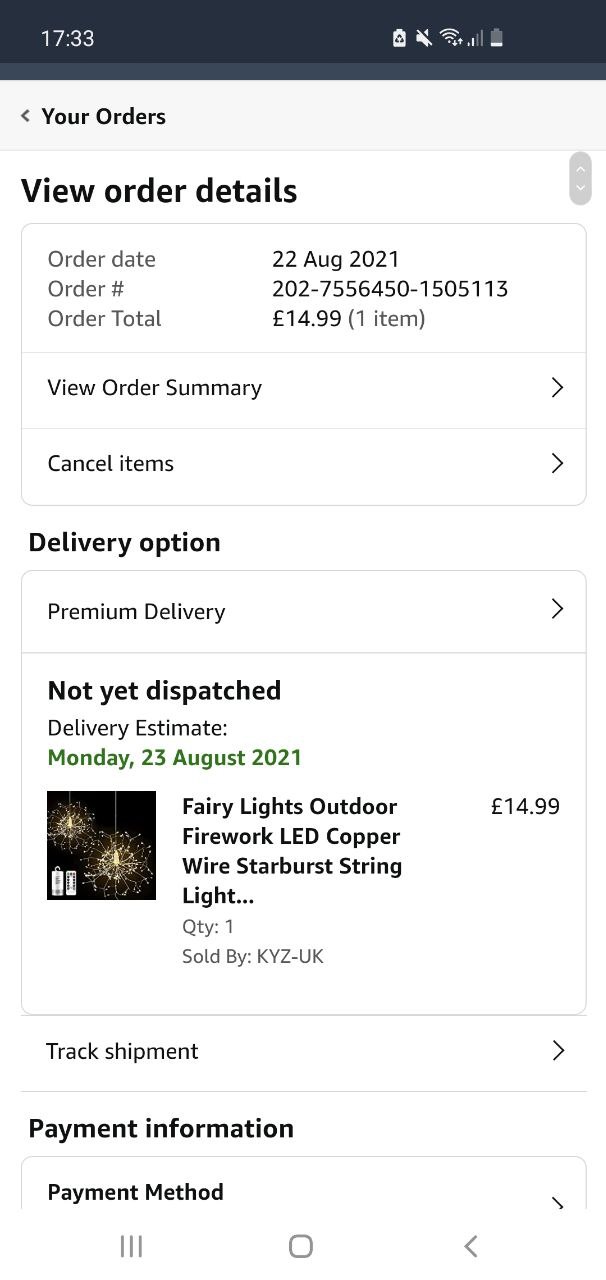This screenshot has width=606, height=1280.
Task: Tap the back arrow beside Your Orders
Action: click(x=25, y=116)
